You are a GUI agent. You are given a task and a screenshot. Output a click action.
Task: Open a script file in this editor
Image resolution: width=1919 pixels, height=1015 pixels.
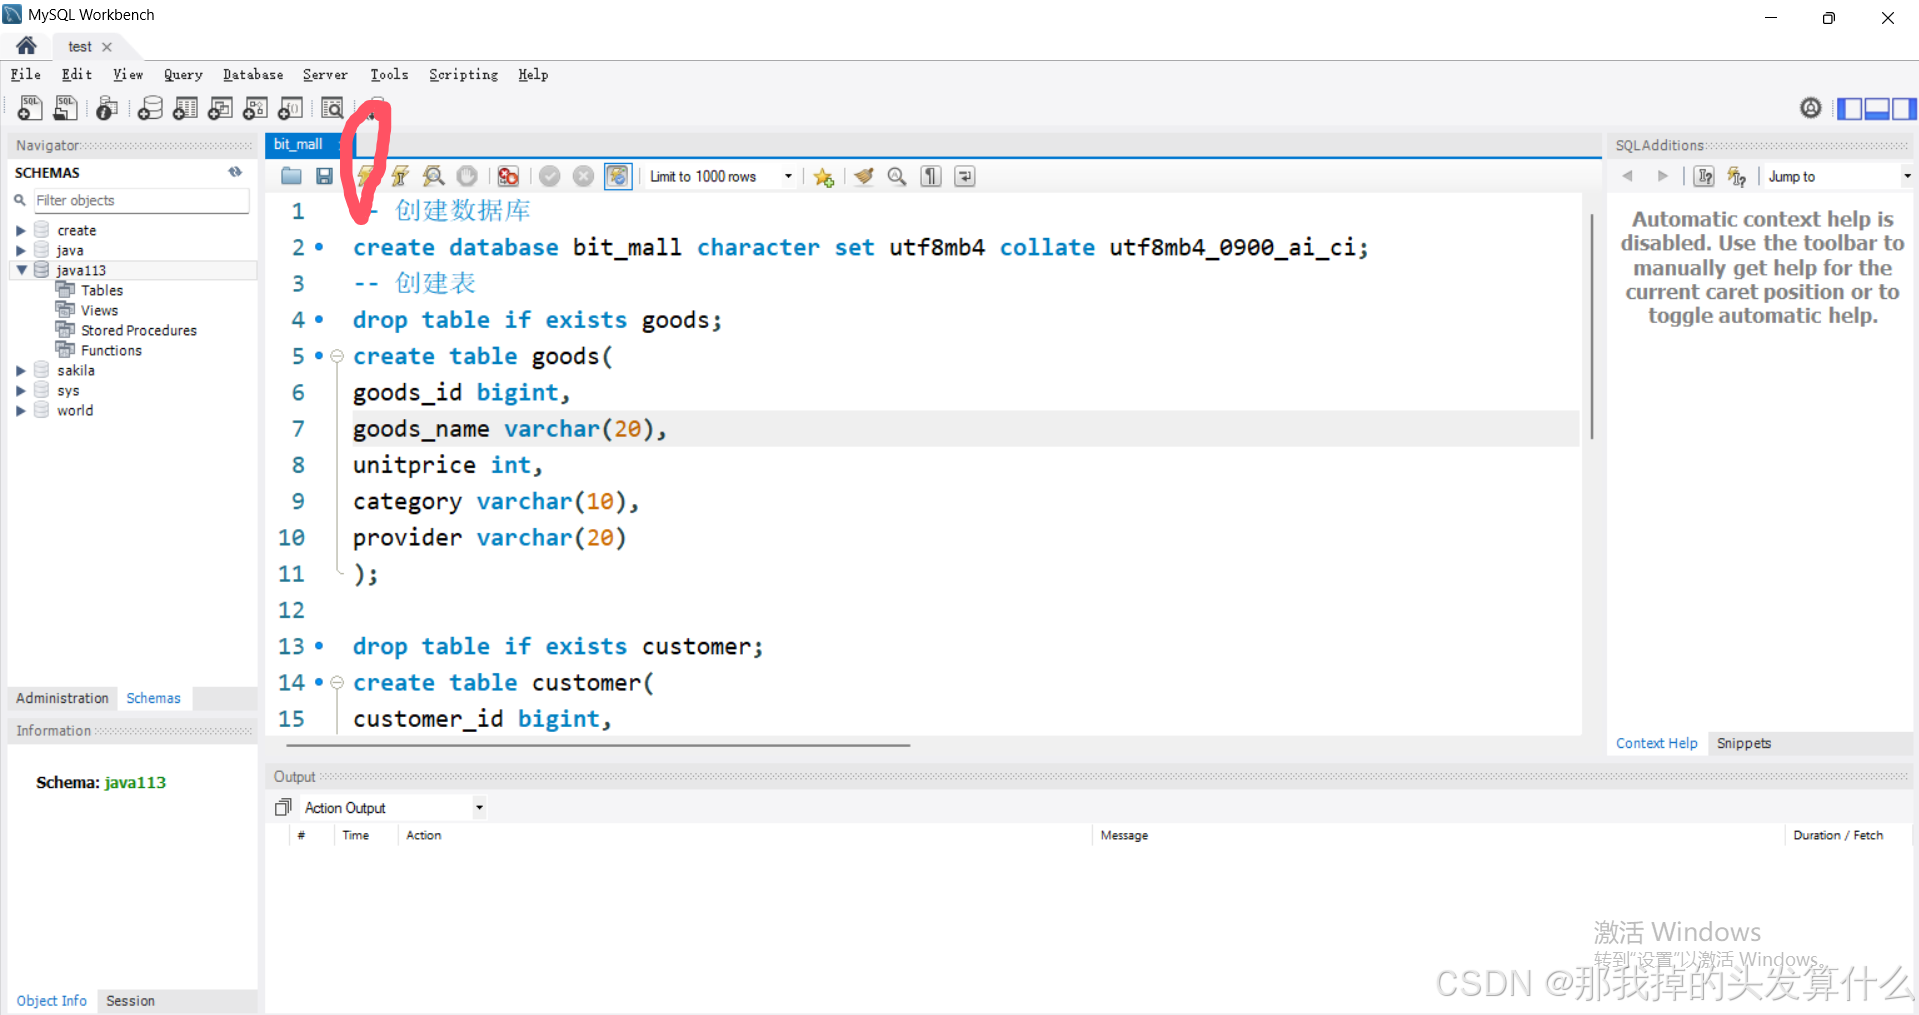pyautogui.click(x=291, y=176)
